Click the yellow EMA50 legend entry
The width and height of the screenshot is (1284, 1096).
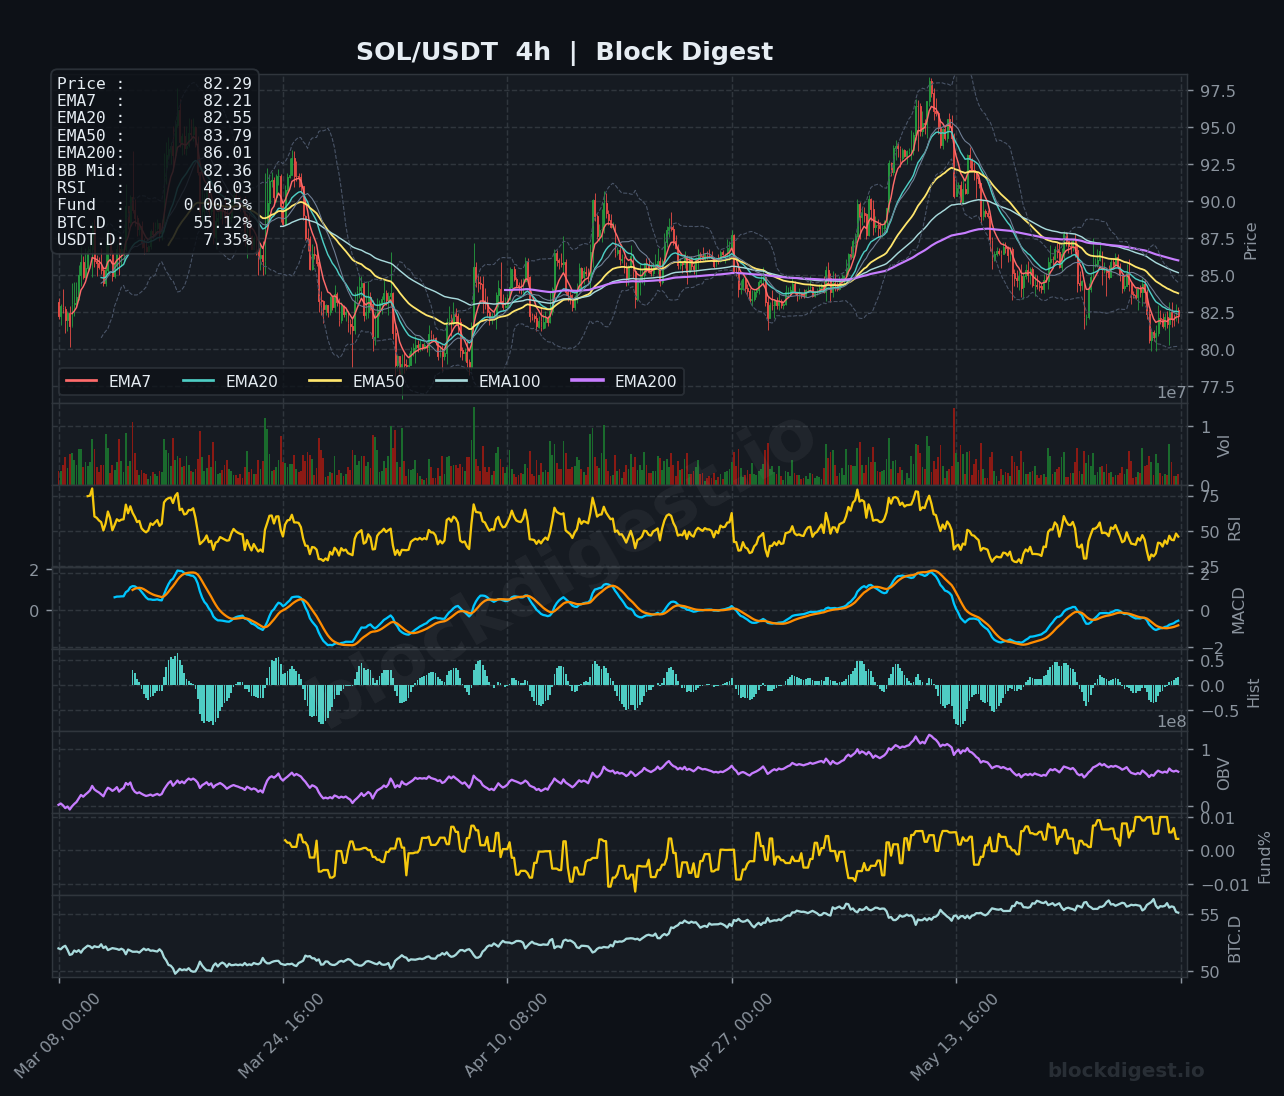(356, 381)
